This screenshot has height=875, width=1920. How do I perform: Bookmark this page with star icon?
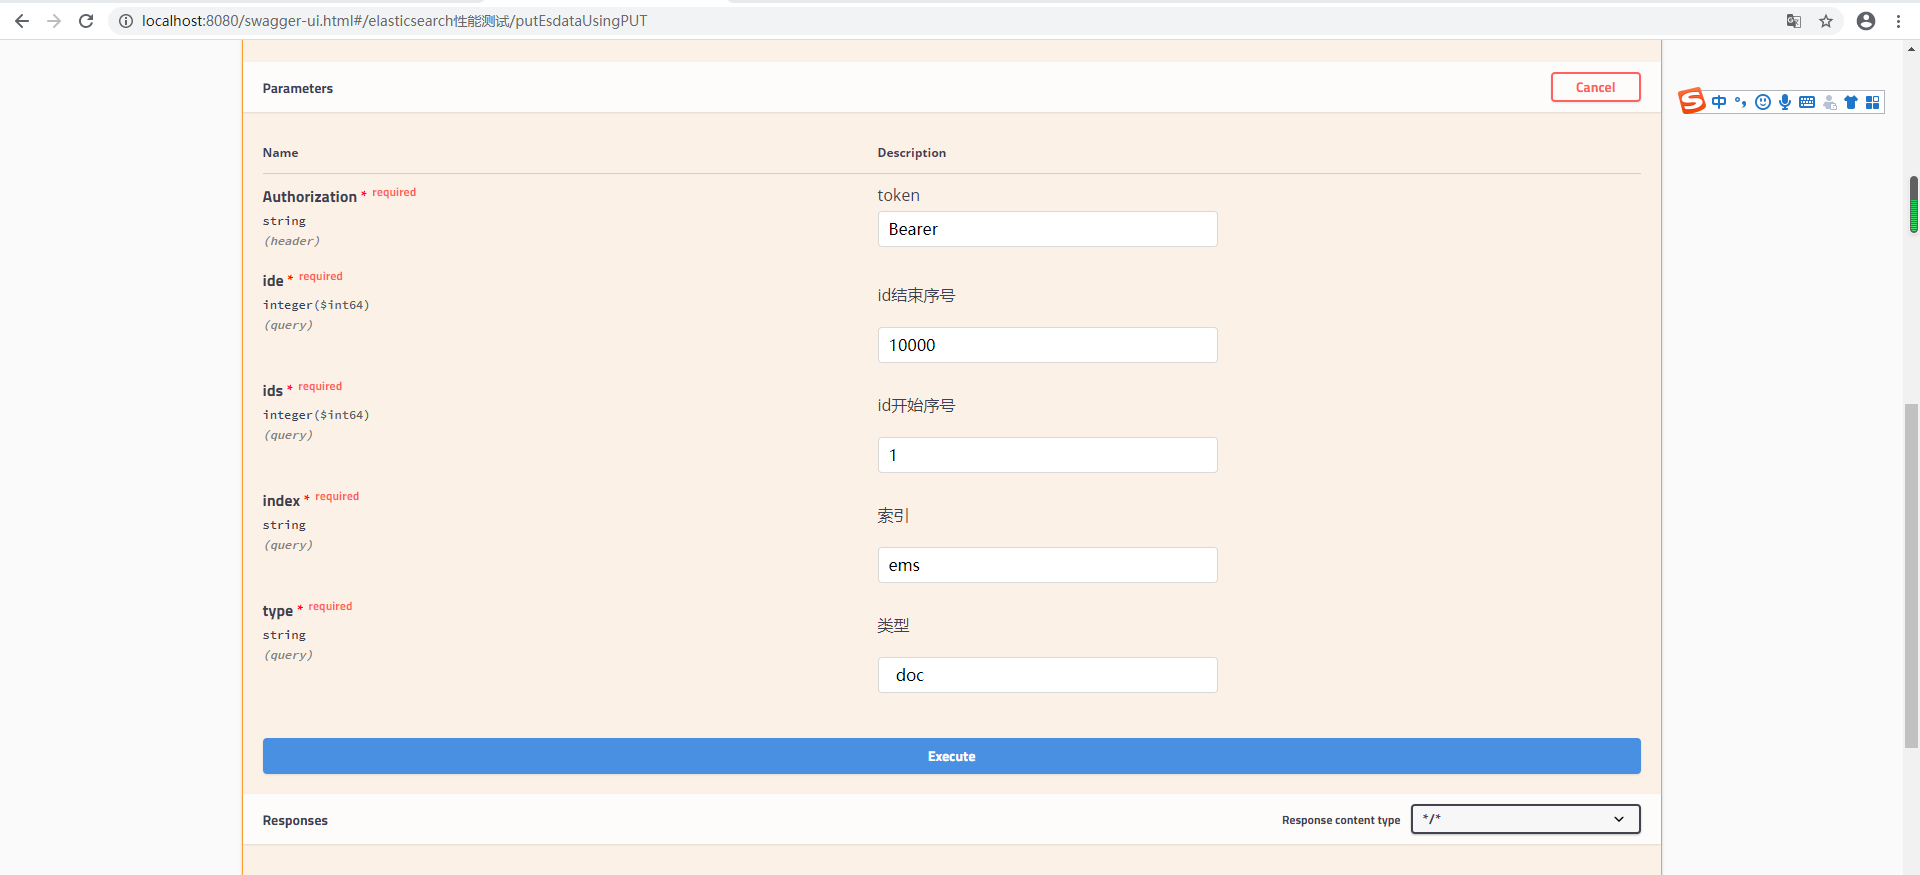(1826, 21)
